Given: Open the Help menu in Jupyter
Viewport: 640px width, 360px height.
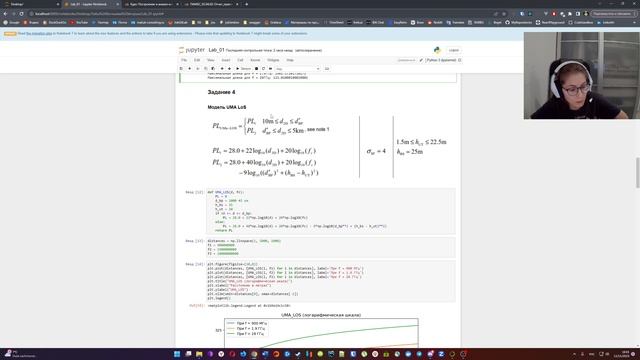Looking at the screenshot, I should coord(290,60).
